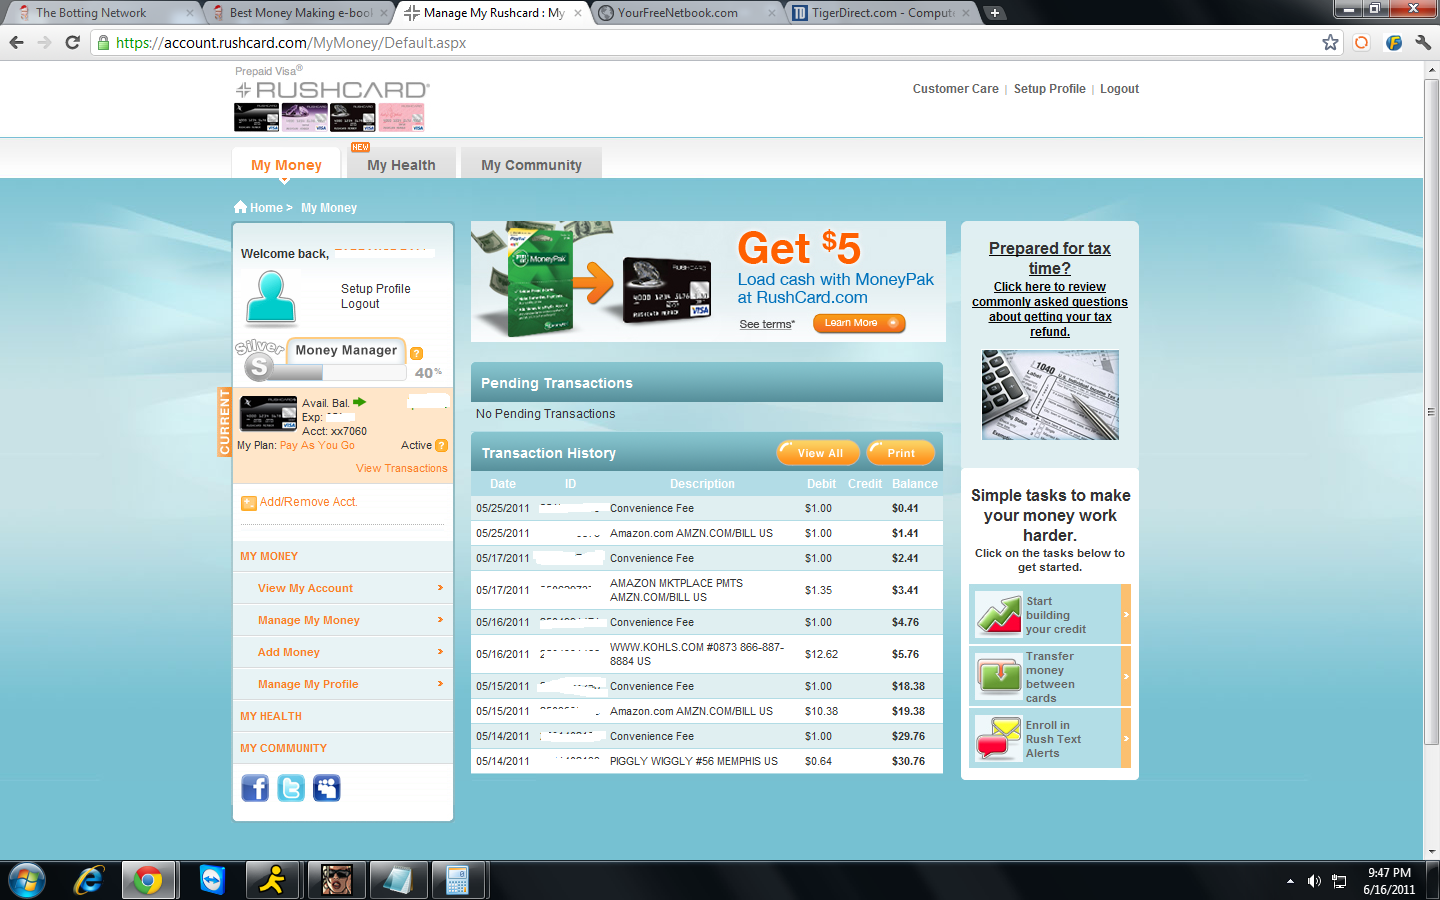
Task: Open the Chrome wrench settings menu
Action: 1423,42
